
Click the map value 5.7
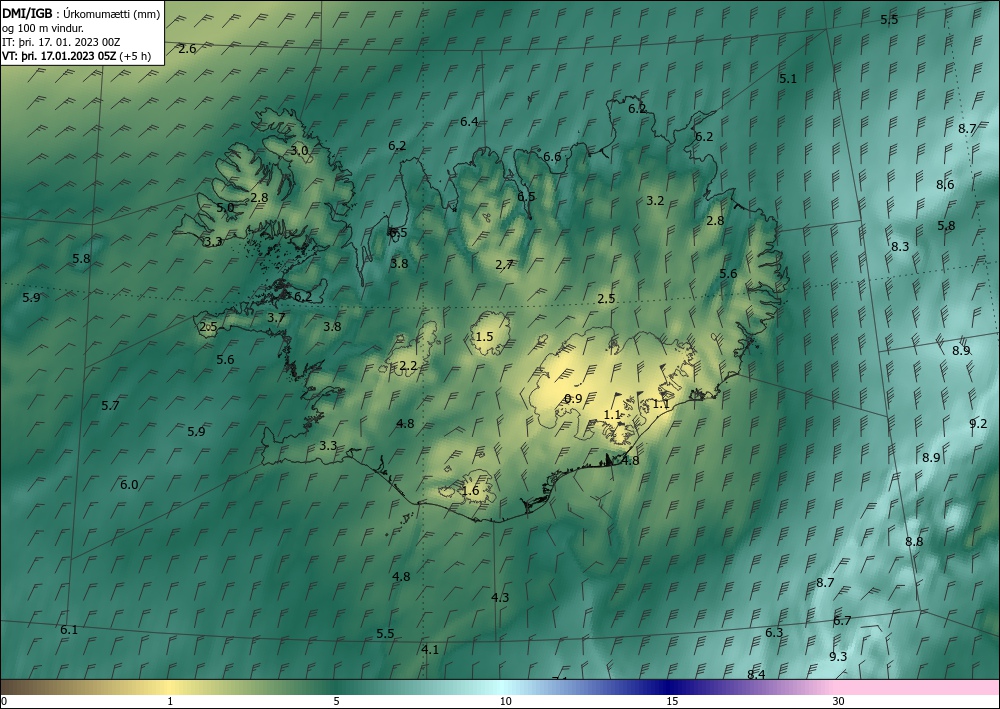(110, 406)
